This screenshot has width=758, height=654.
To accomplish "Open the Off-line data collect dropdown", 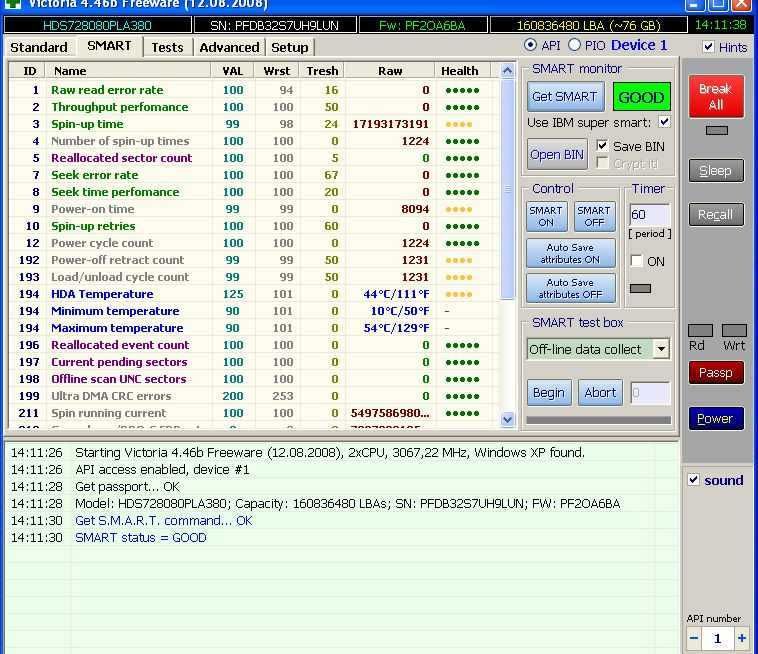I will tap(661, 349).
